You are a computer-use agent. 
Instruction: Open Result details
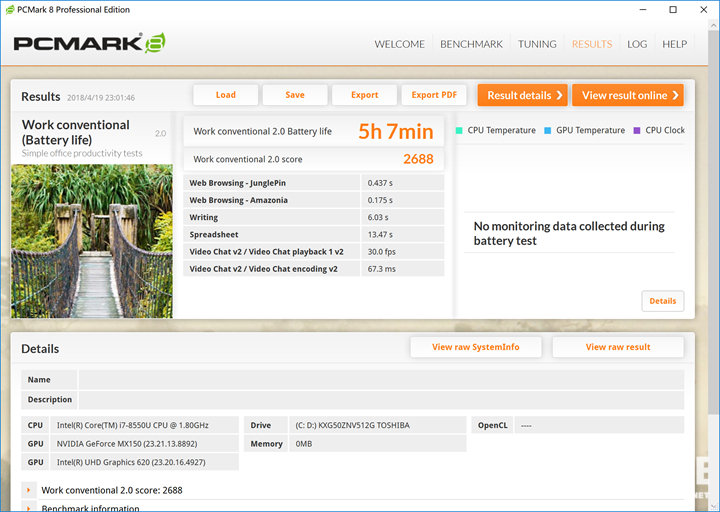pos(522,95)
